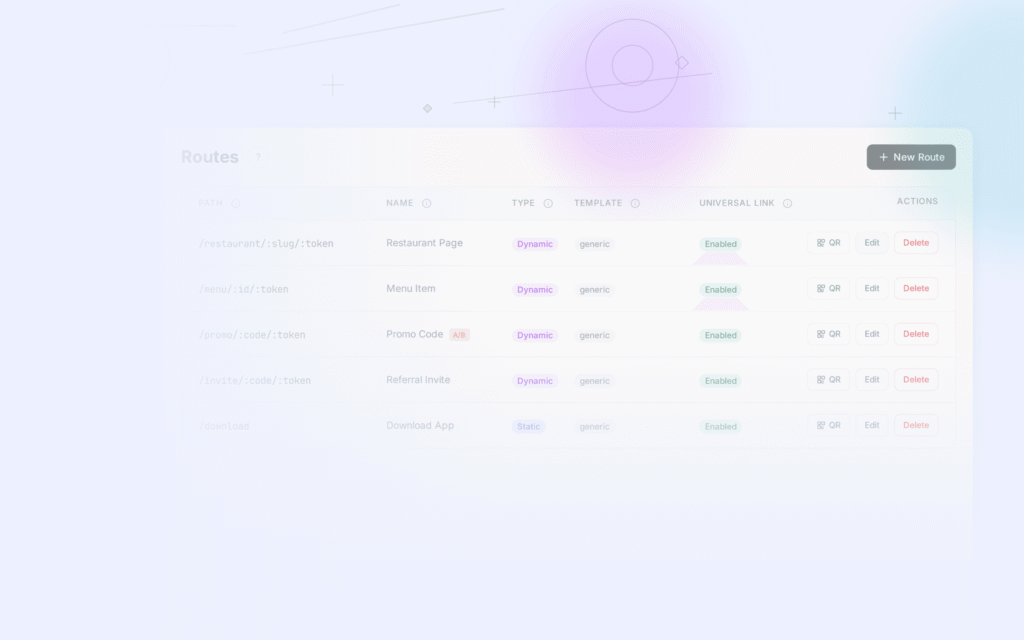This screenshot has width=1024, height=640.
Task: Edit the Referral Invite route
Action: (872, 380)
